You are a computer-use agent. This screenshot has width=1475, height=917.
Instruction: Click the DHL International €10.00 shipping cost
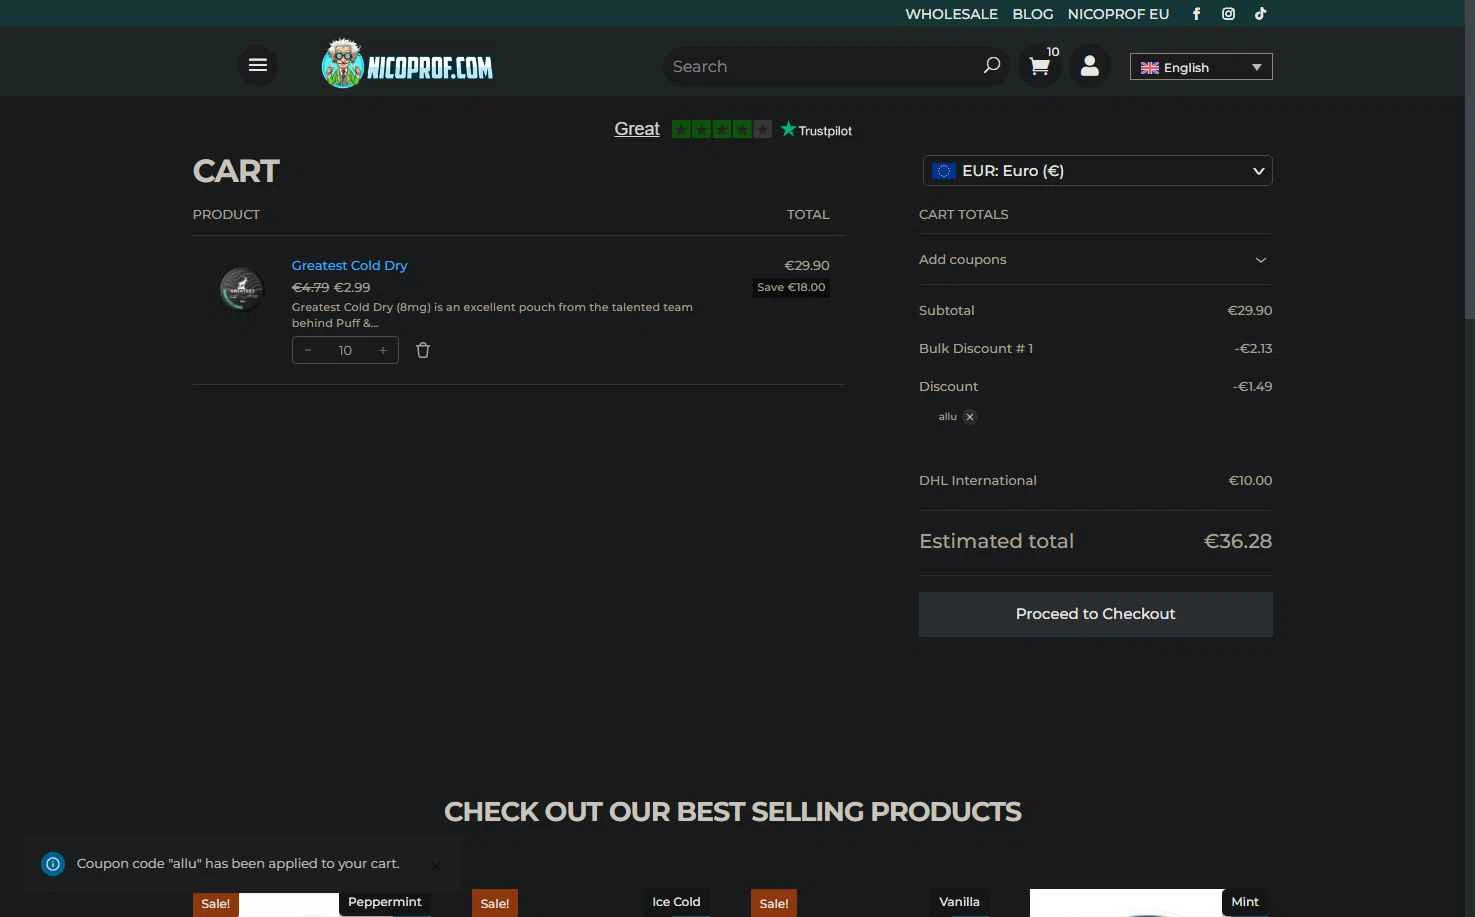[x=1250, y=480]
